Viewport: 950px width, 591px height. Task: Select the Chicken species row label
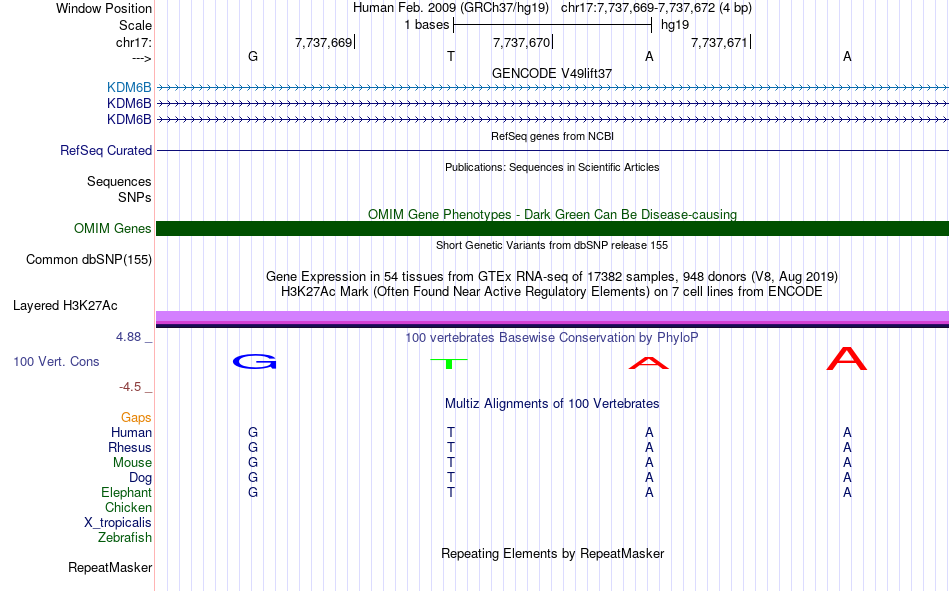point(128,507)
